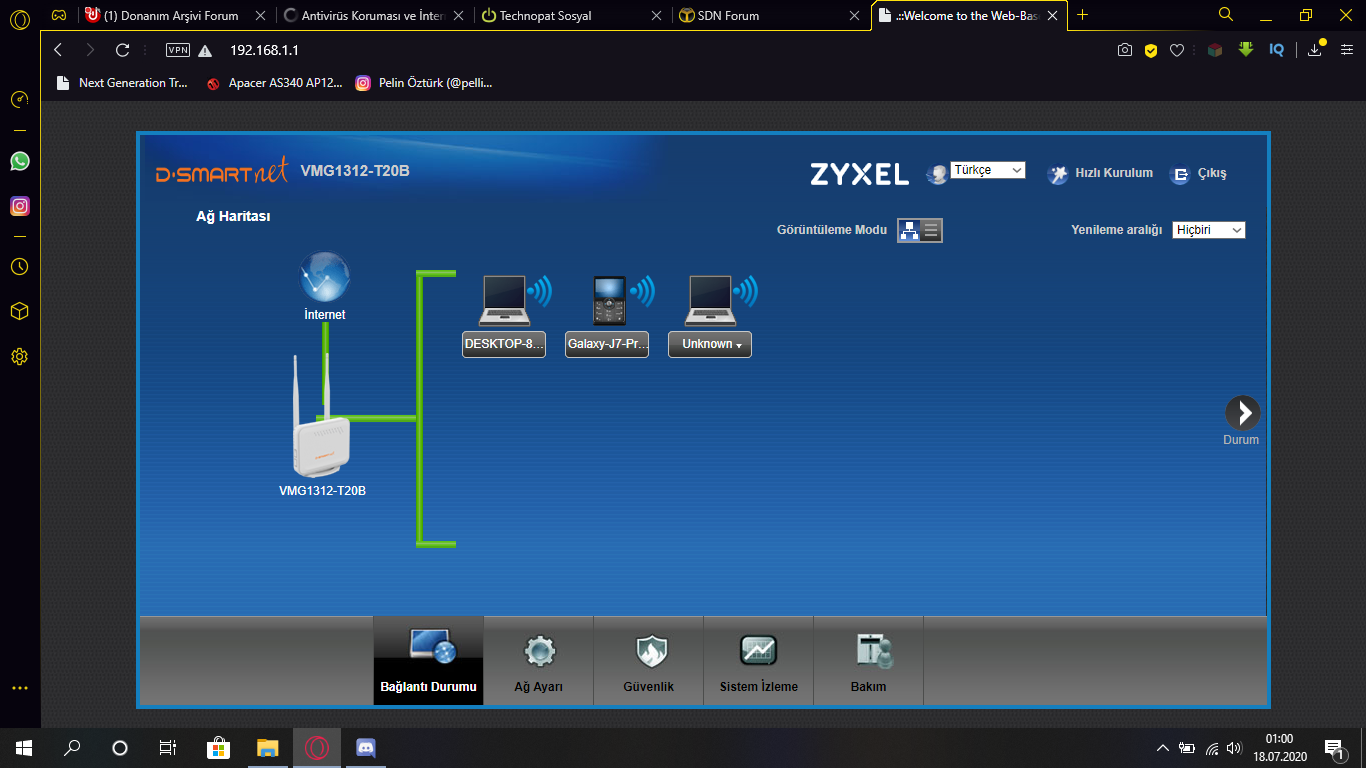The width and height of the screenshot is (1366, 768).
Task: Open Pelin Öztürk Instagram bookmark
Action: (x=424, y=83)
